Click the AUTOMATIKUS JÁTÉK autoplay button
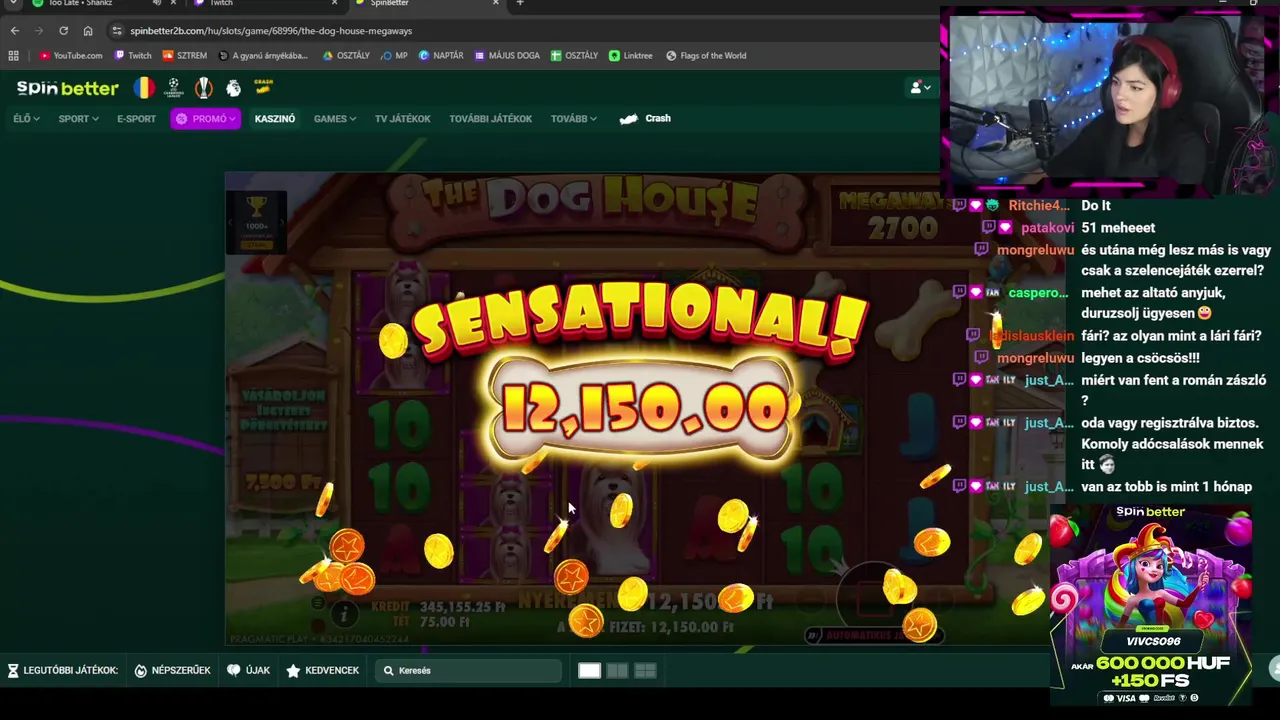 pos(873,634)
